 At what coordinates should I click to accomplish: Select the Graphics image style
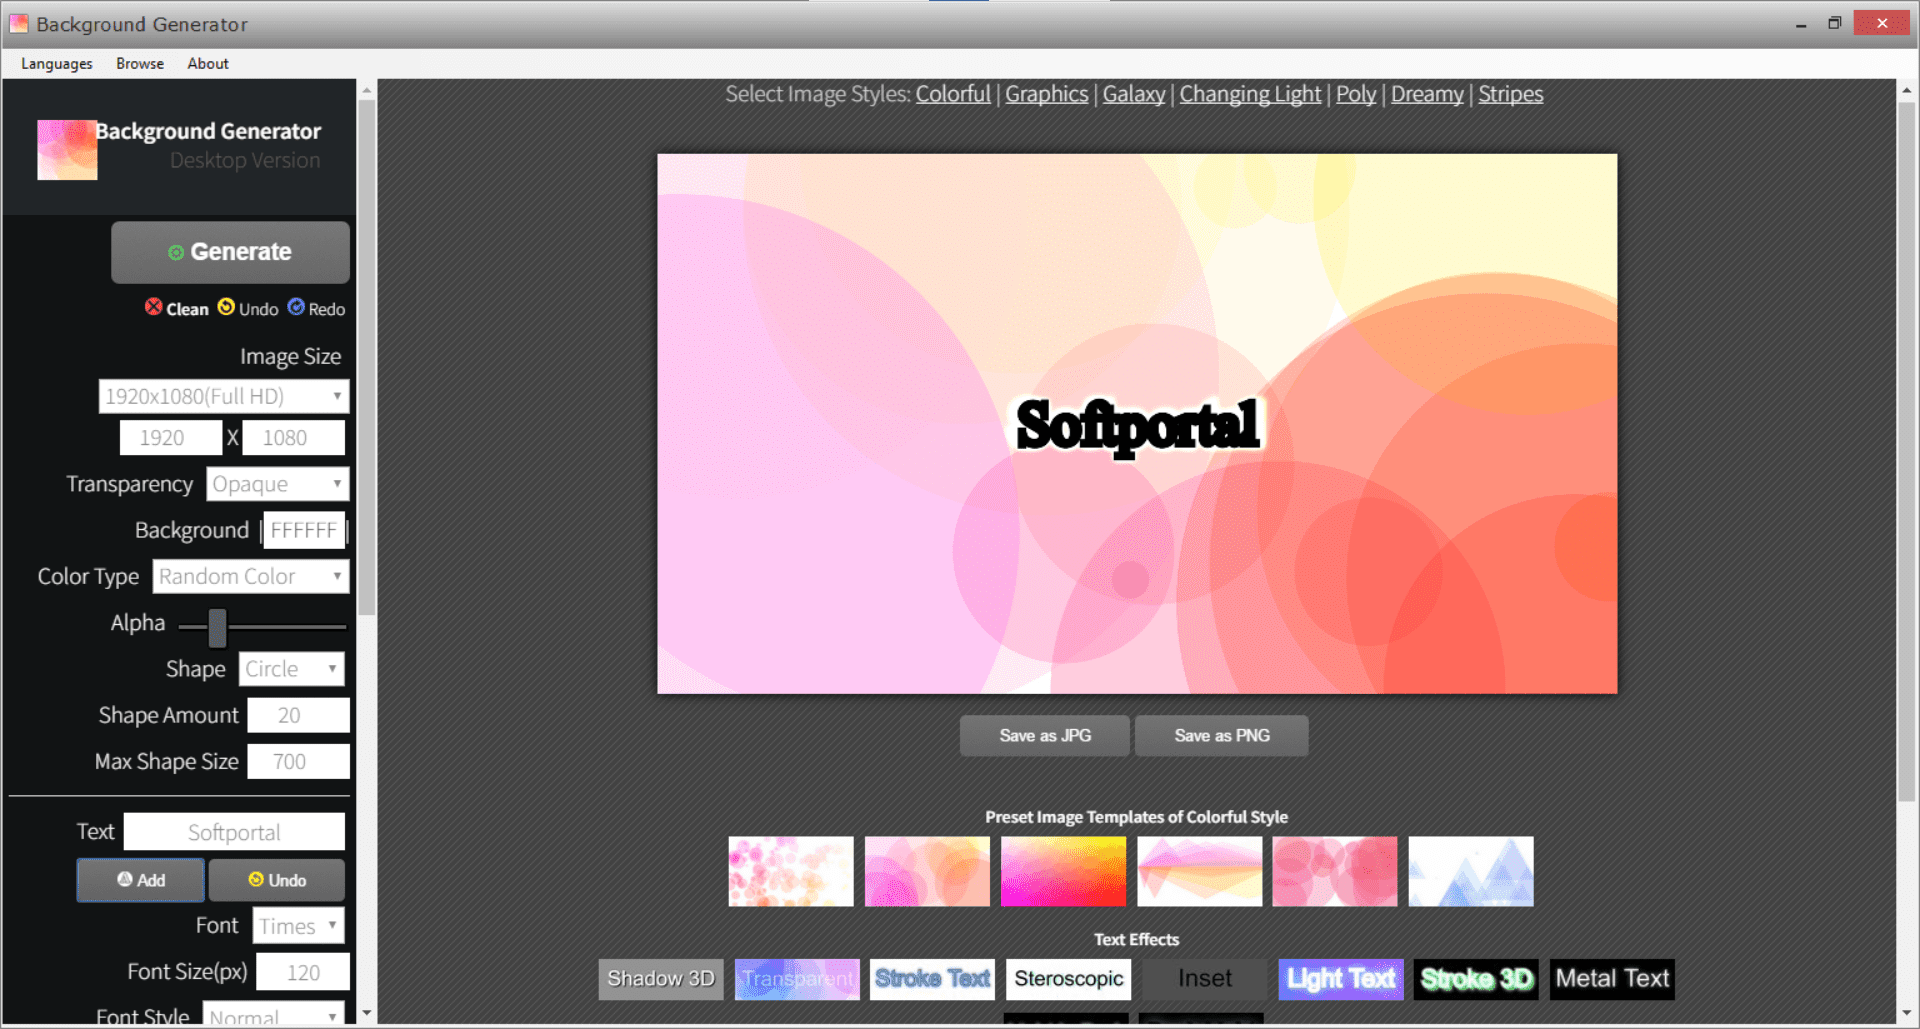(x=1047, y=94)
